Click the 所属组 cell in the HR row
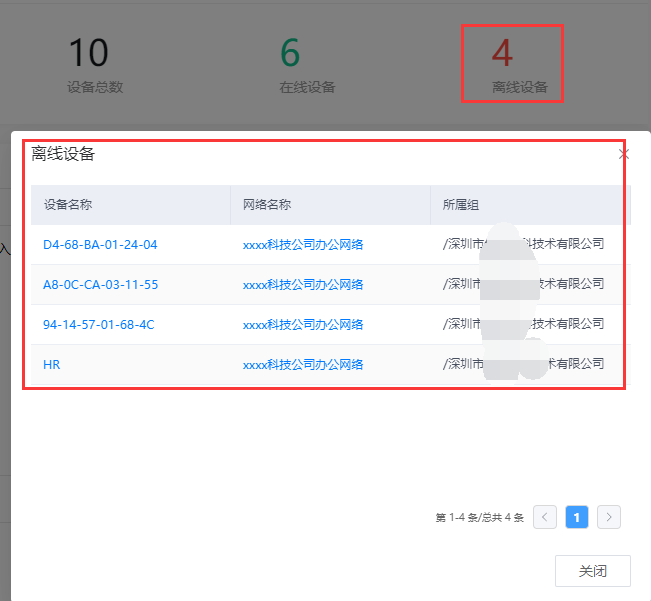This screenshot has height=601, width=651. coord(524,364)
